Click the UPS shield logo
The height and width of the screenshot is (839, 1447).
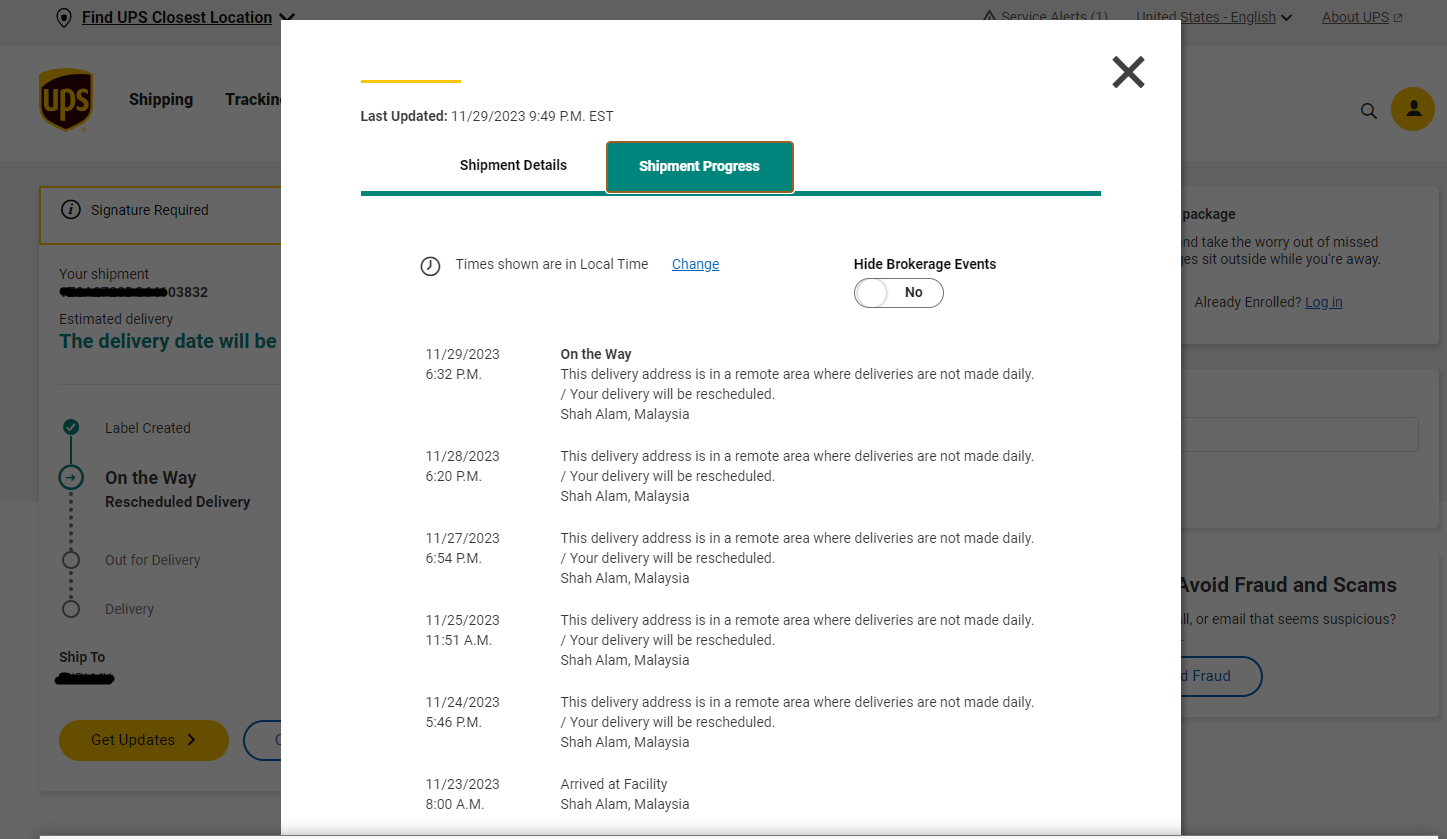coord(66,100)
